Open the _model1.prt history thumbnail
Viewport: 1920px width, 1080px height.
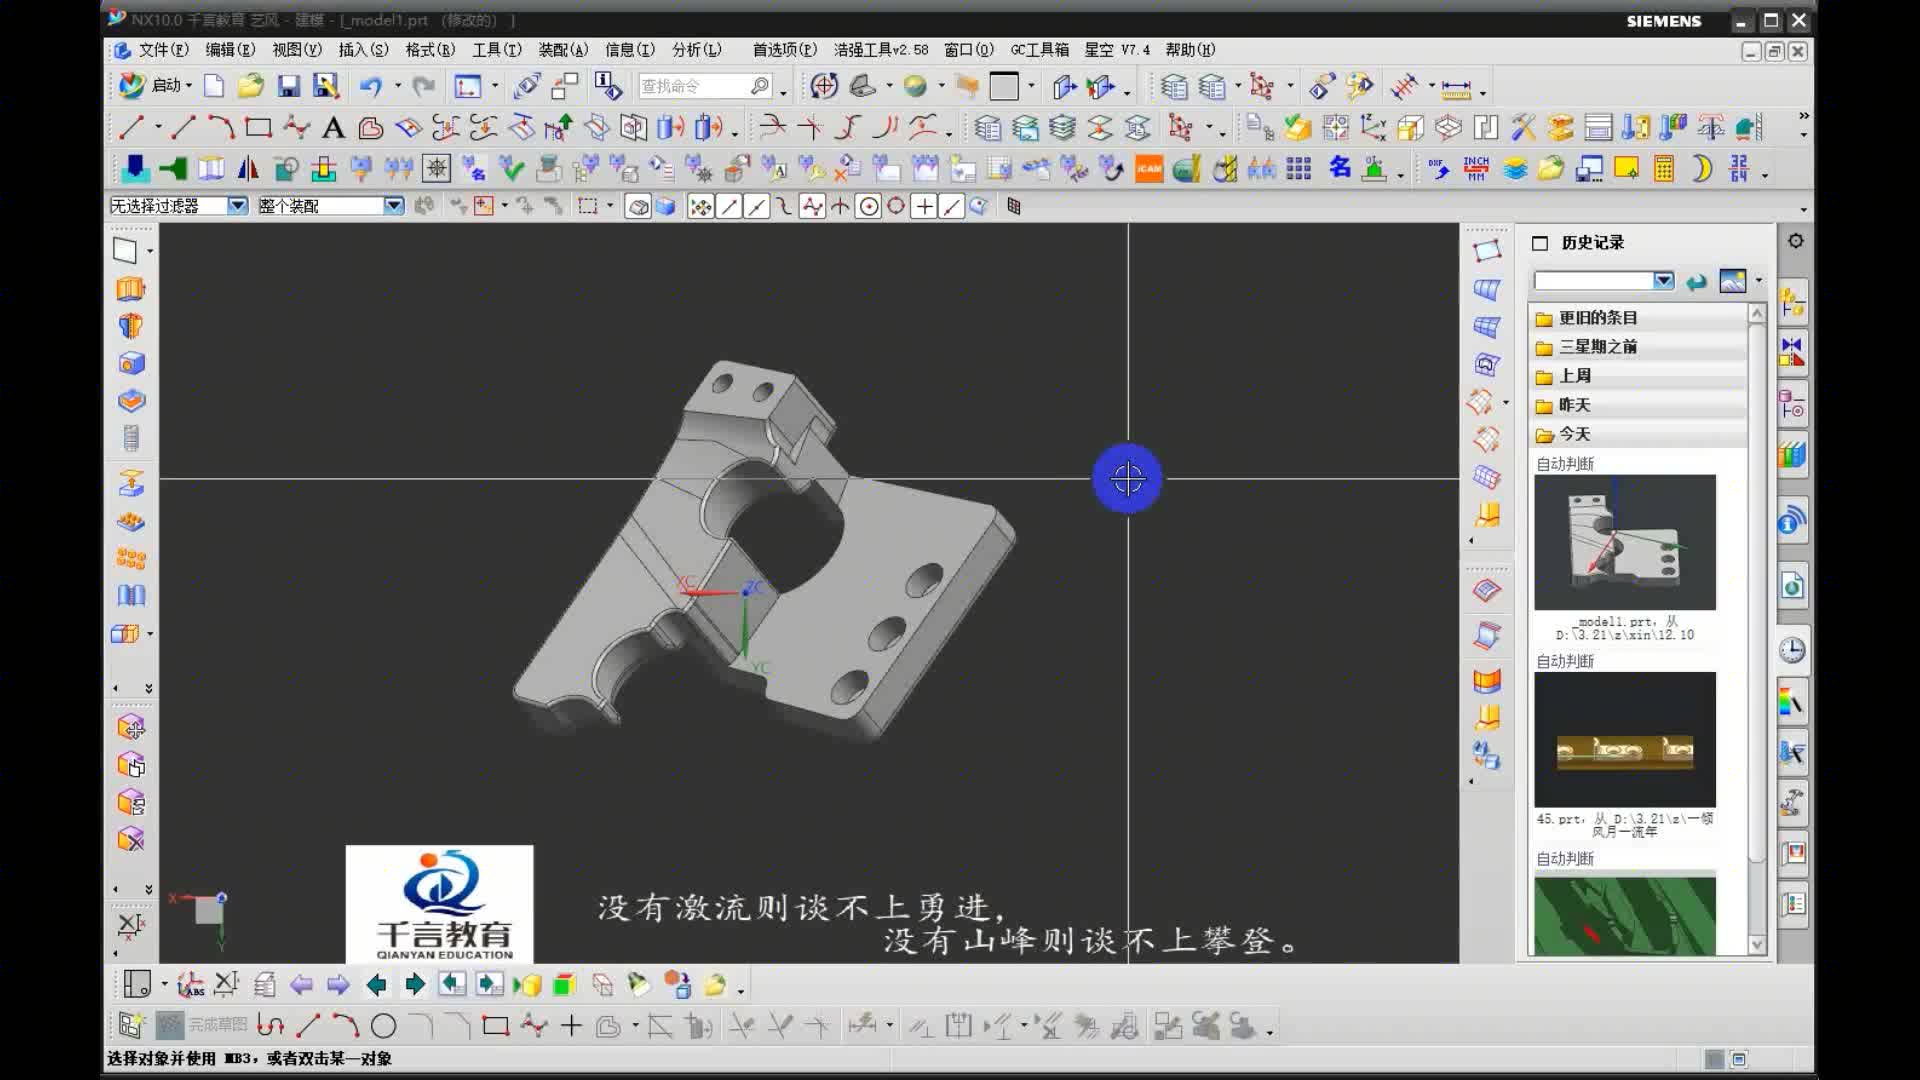1625,542
